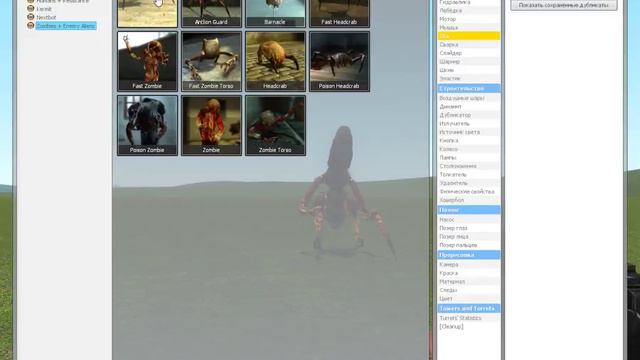The width and height of the screenshot is (640, 360).
Task: Select the Слайдер tool
Action: (469, 53)
